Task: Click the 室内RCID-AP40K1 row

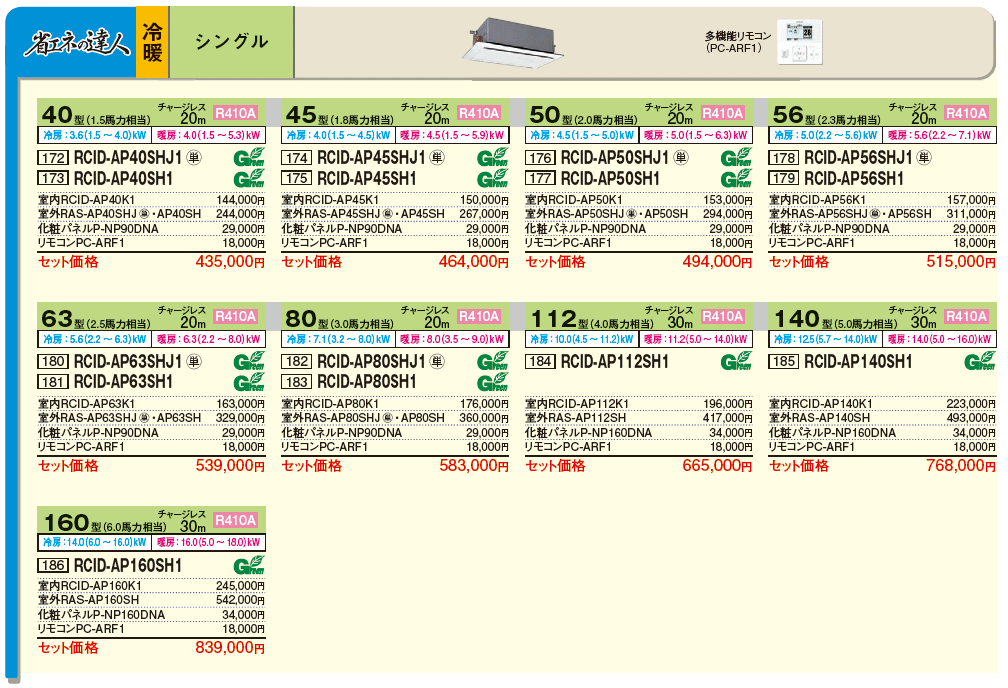Action: pyautogui.click(x=151, y=200)
